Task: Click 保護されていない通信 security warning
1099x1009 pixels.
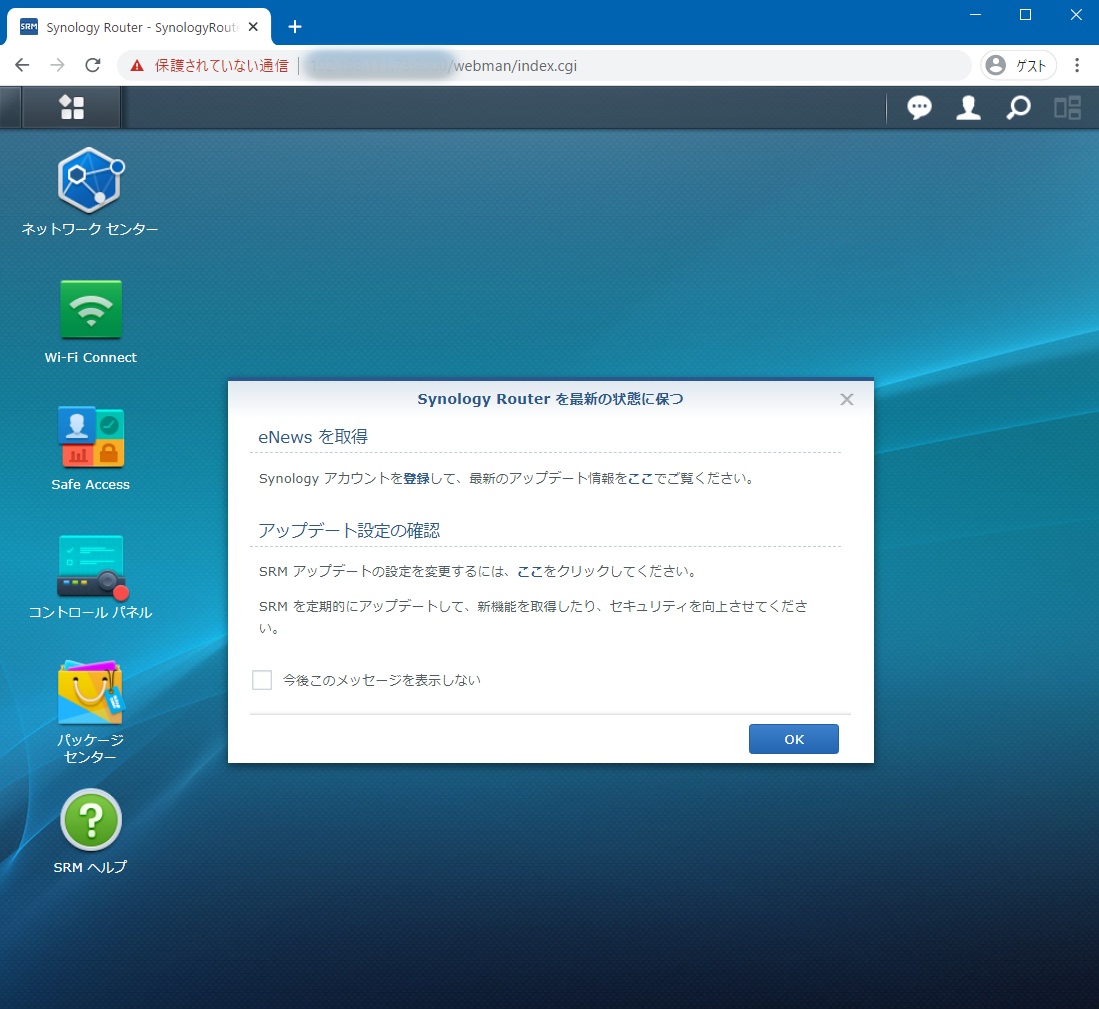Action: tap(209, 66)
